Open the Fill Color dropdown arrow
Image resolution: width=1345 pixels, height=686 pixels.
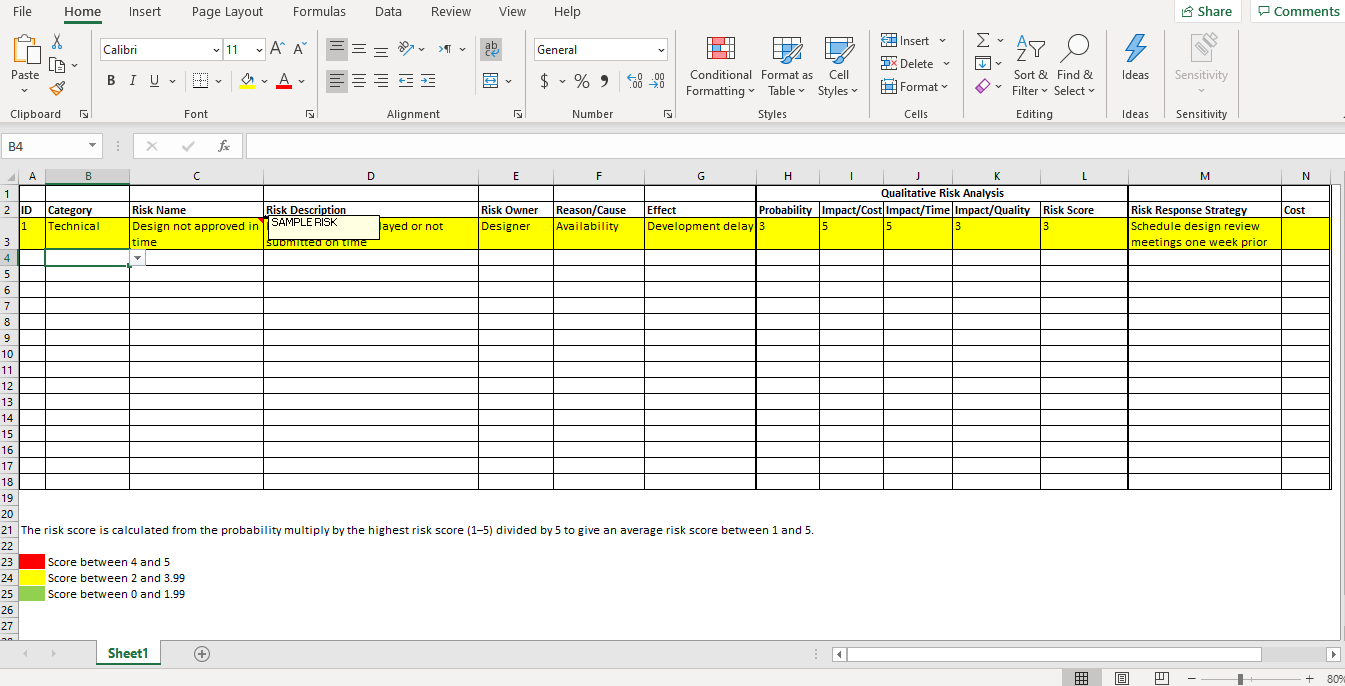coord(264,81)
